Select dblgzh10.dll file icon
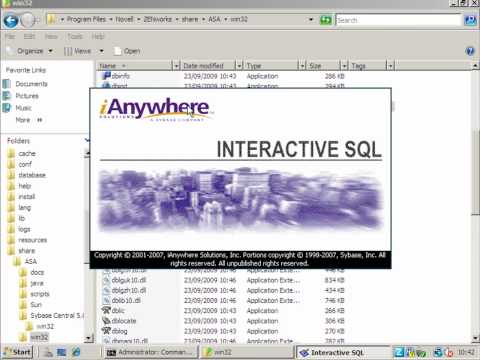This screenshot has width=480, height=360. [106, 290]
